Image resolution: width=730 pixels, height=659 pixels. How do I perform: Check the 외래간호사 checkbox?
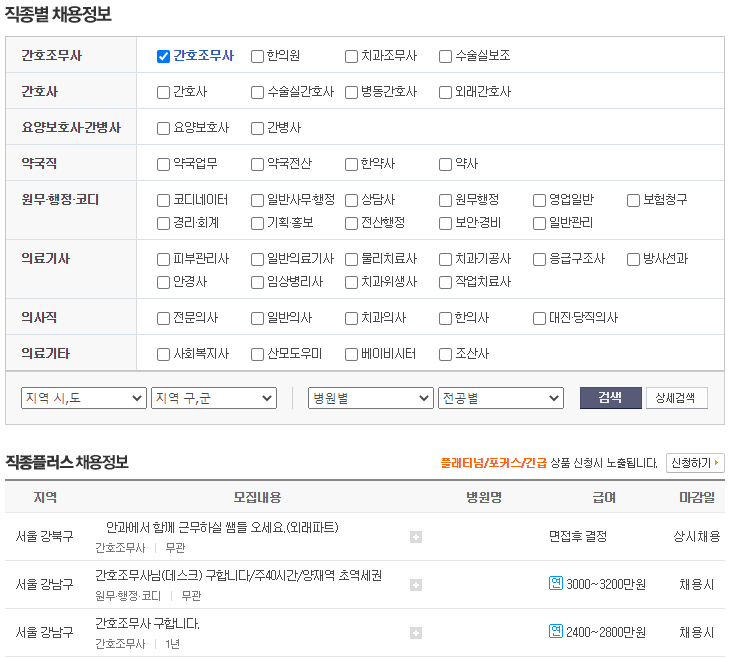446,92
